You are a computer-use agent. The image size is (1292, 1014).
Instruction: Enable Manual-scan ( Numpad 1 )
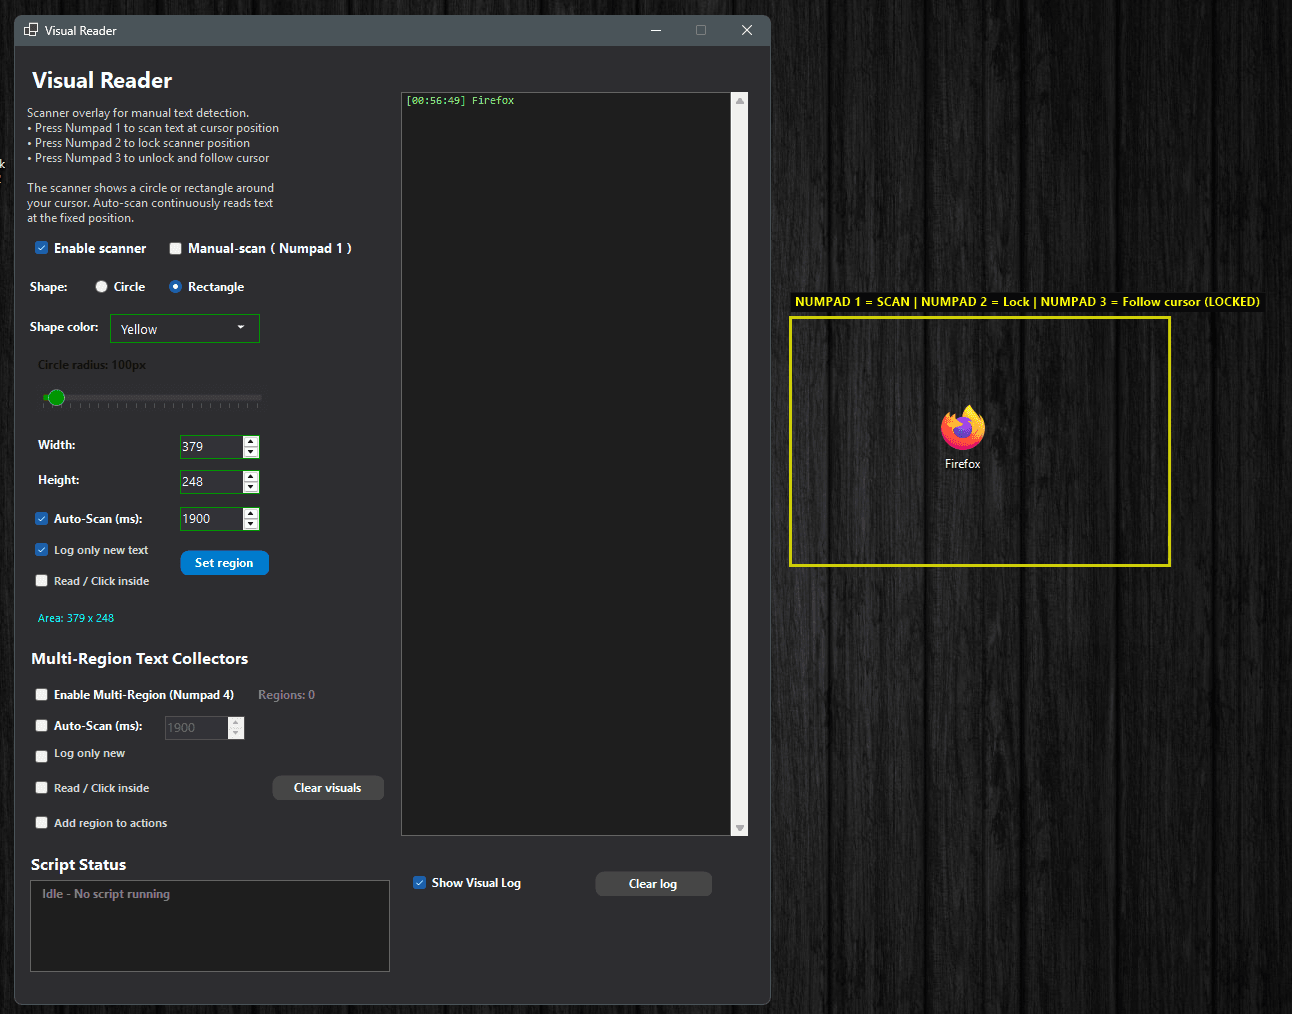[x=175, y=247]
